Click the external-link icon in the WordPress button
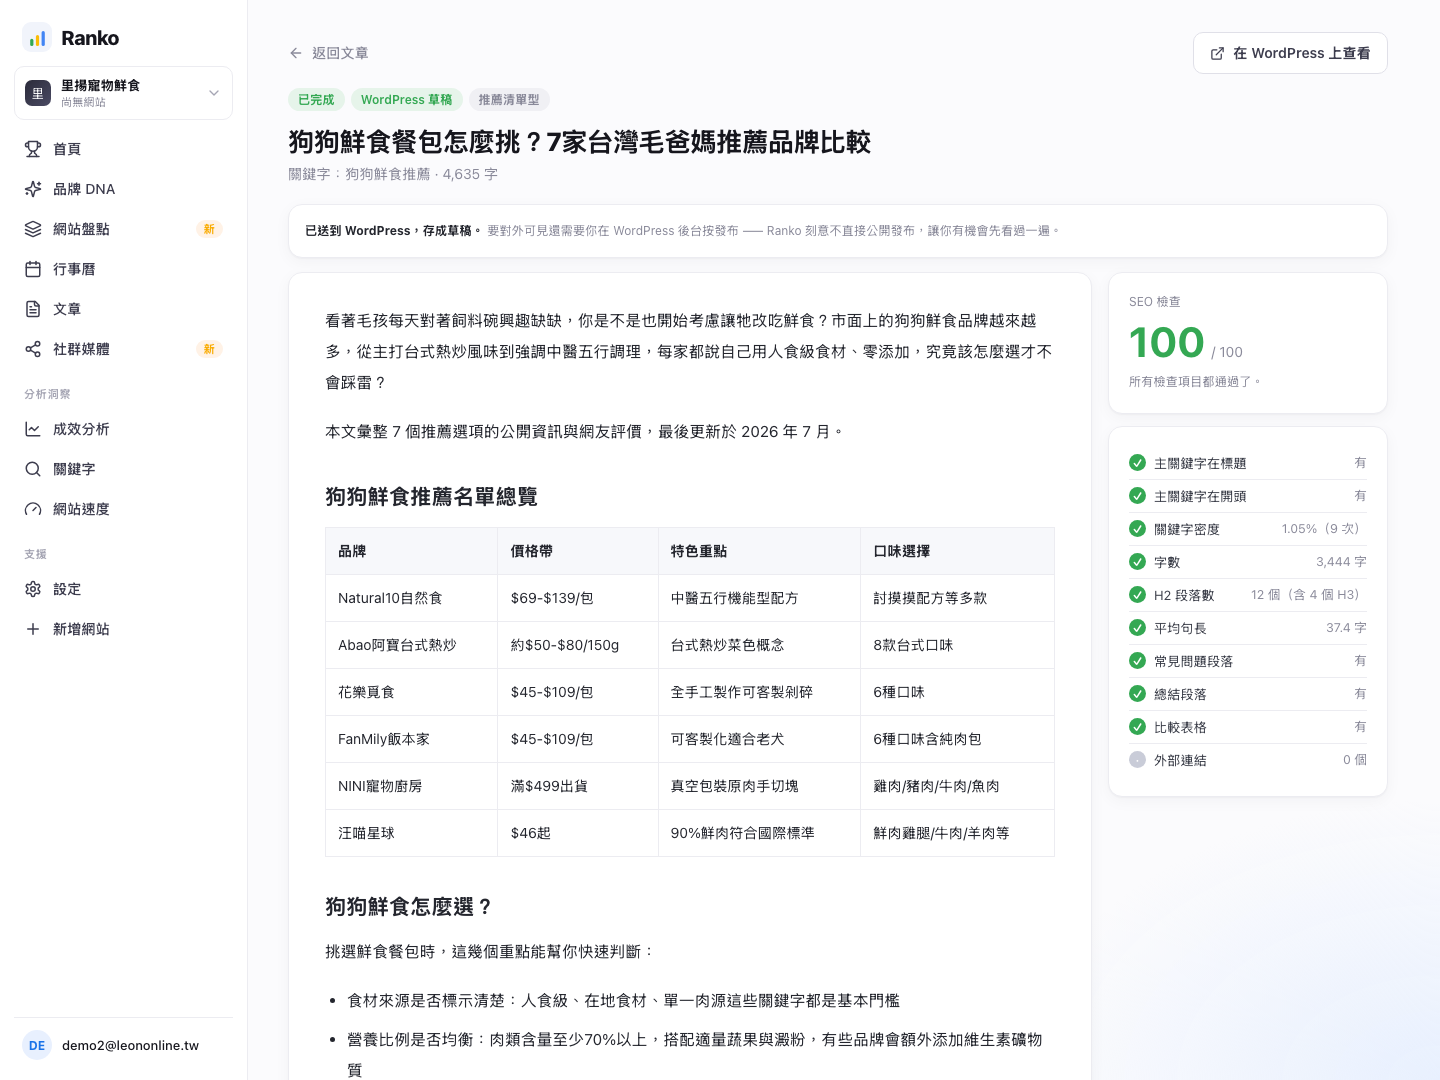 coord(1217,54)
